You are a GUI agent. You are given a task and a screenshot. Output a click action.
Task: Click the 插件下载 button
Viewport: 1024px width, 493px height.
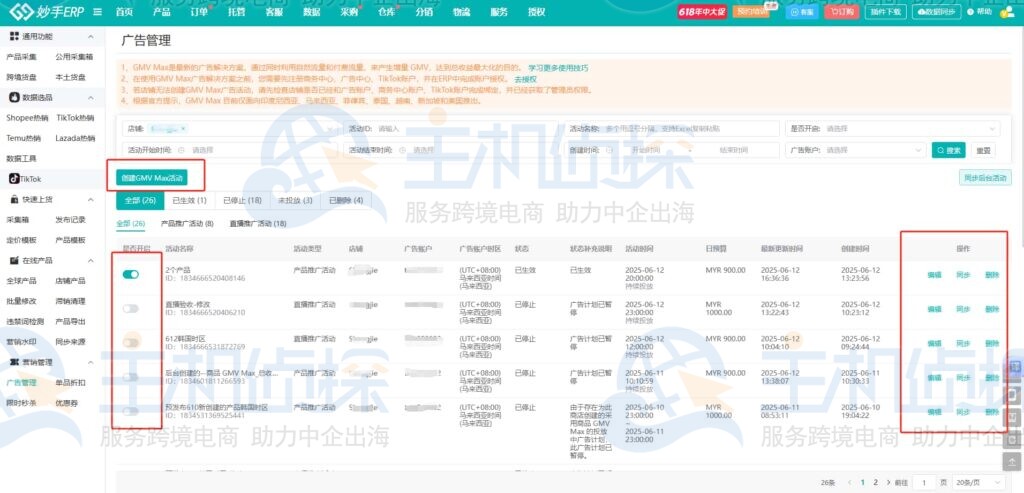[x=886, y=12]
